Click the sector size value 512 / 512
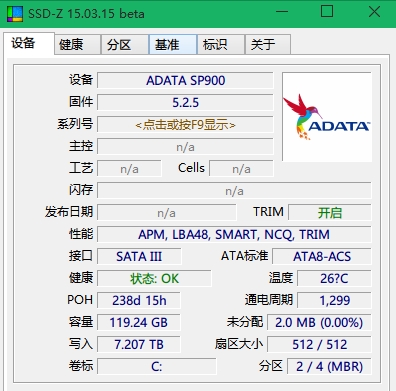The width and height of the screenshot is (396, 391). click(x=319, y=345)
